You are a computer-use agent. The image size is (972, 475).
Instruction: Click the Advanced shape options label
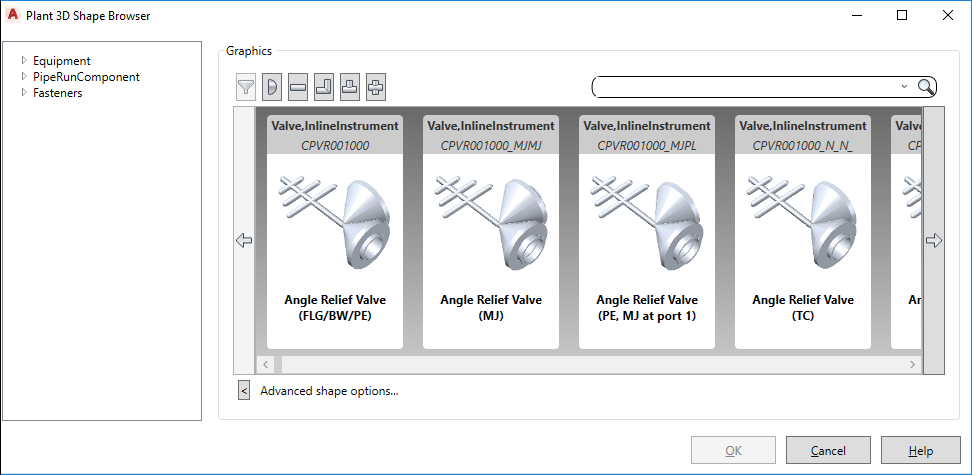click(329, 391)
